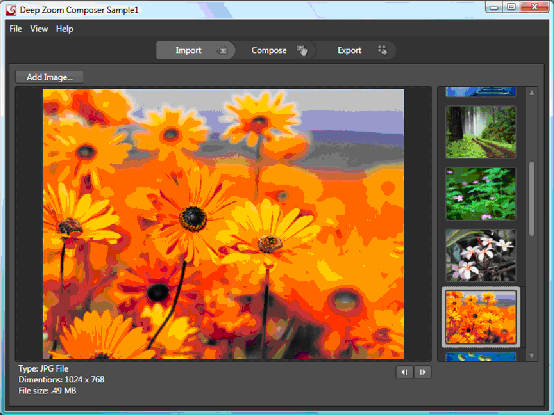
Task: Select the forest path thumbnail
Action: tap(481, 132)
